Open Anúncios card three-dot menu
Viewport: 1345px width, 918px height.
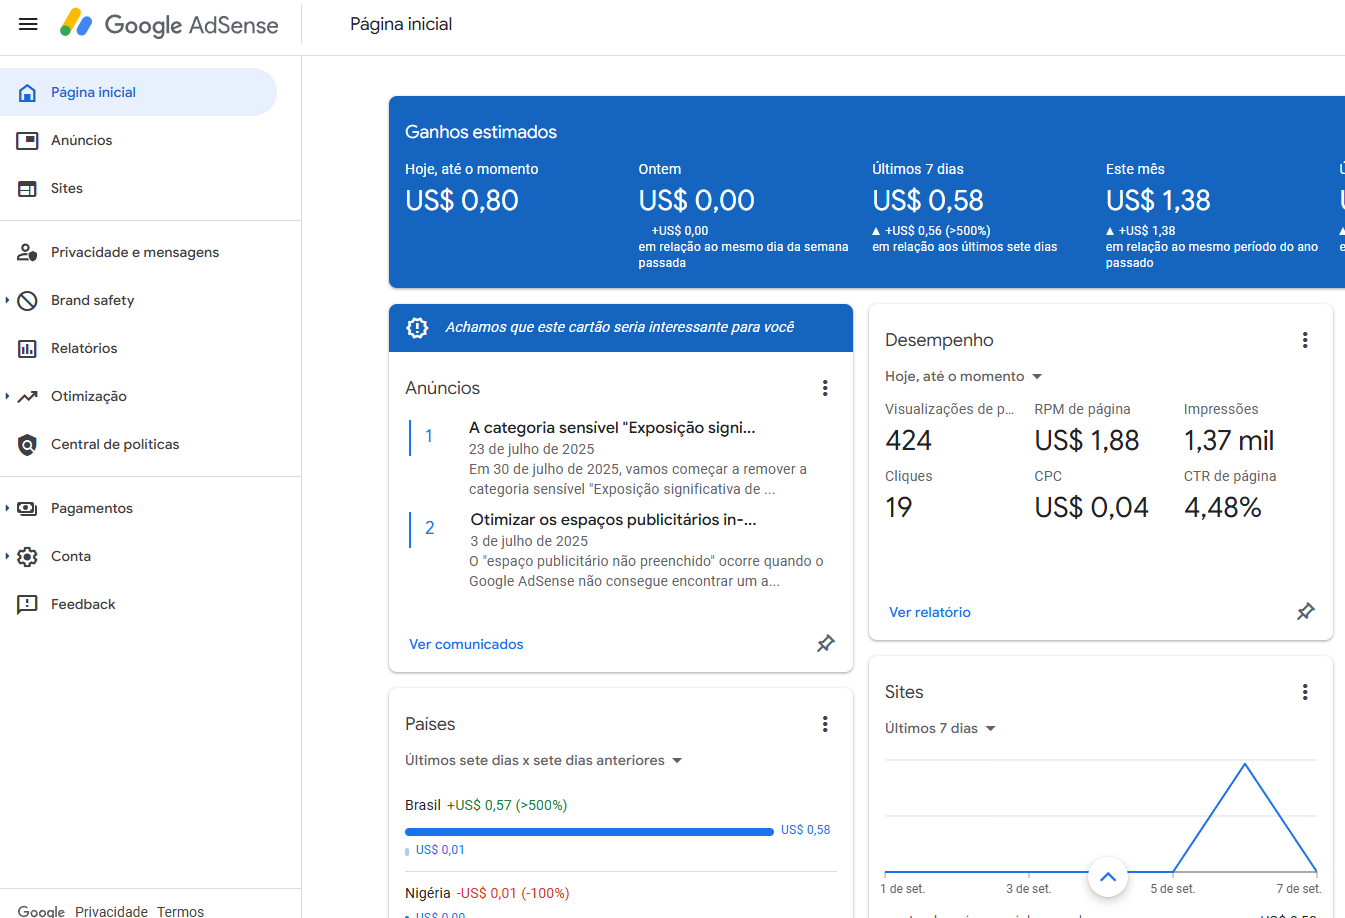pos(824,388)
